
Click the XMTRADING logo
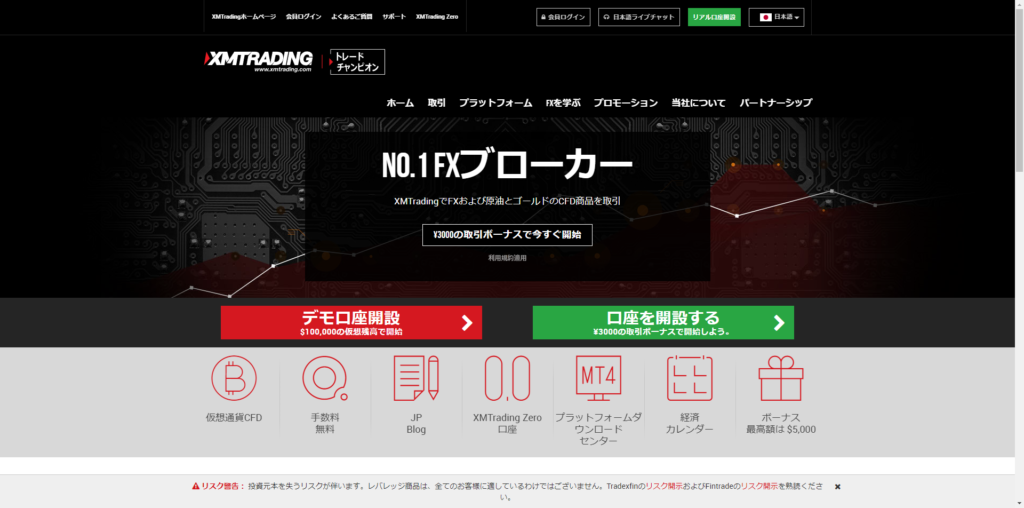pos(259,61)
